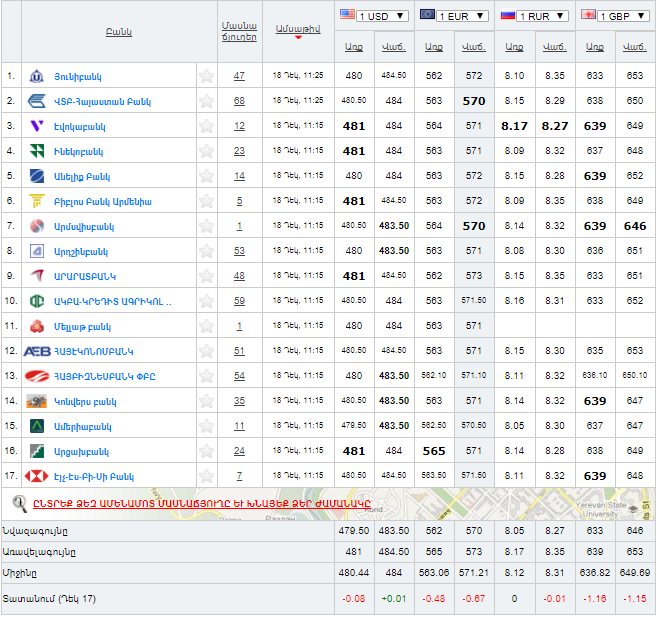Click the Mellat bank logo icon
The image size is (656, 617).
coord(37,326)
